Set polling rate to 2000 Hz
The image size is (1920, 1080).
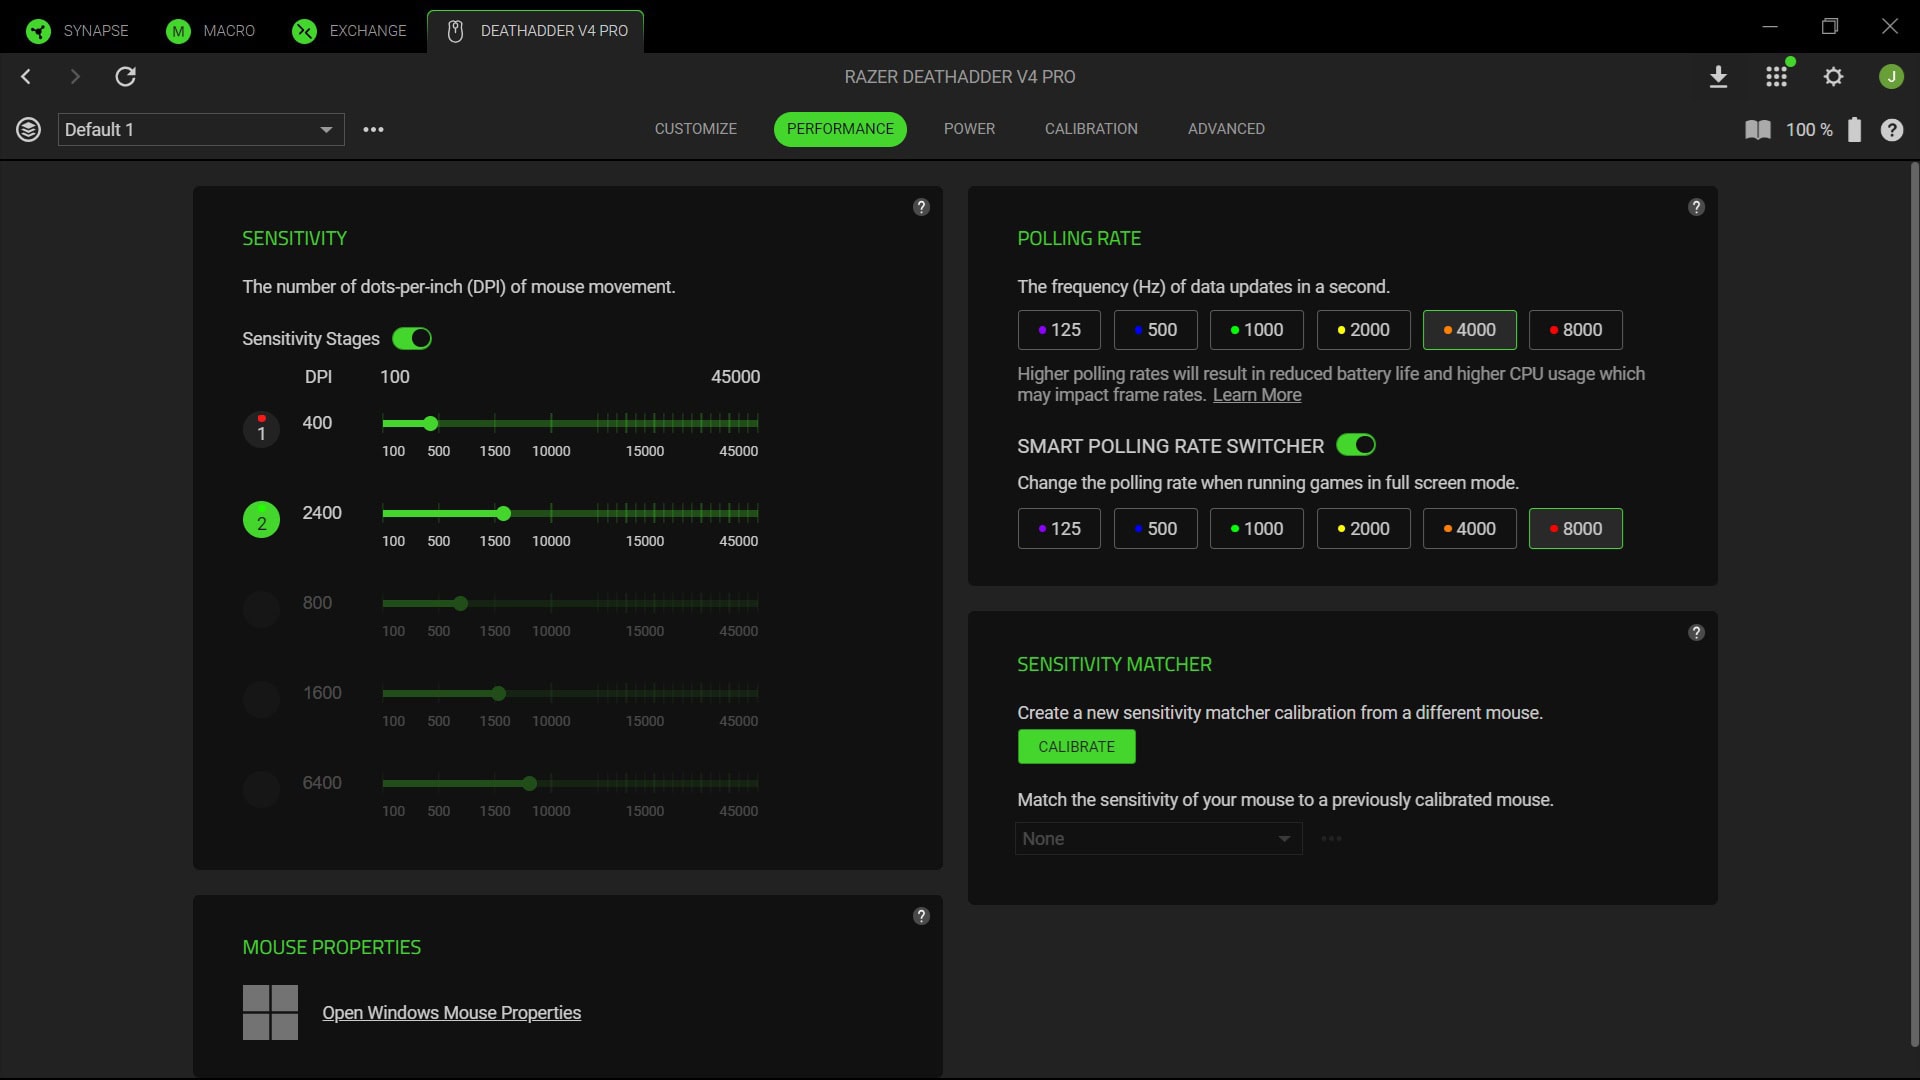click(1363, 330)
